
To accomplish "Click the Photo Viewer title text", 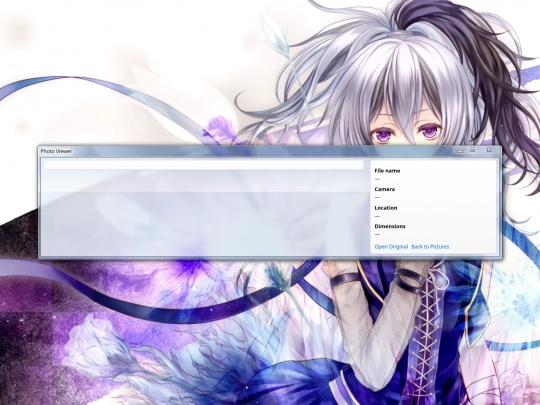I will [56, 151].
